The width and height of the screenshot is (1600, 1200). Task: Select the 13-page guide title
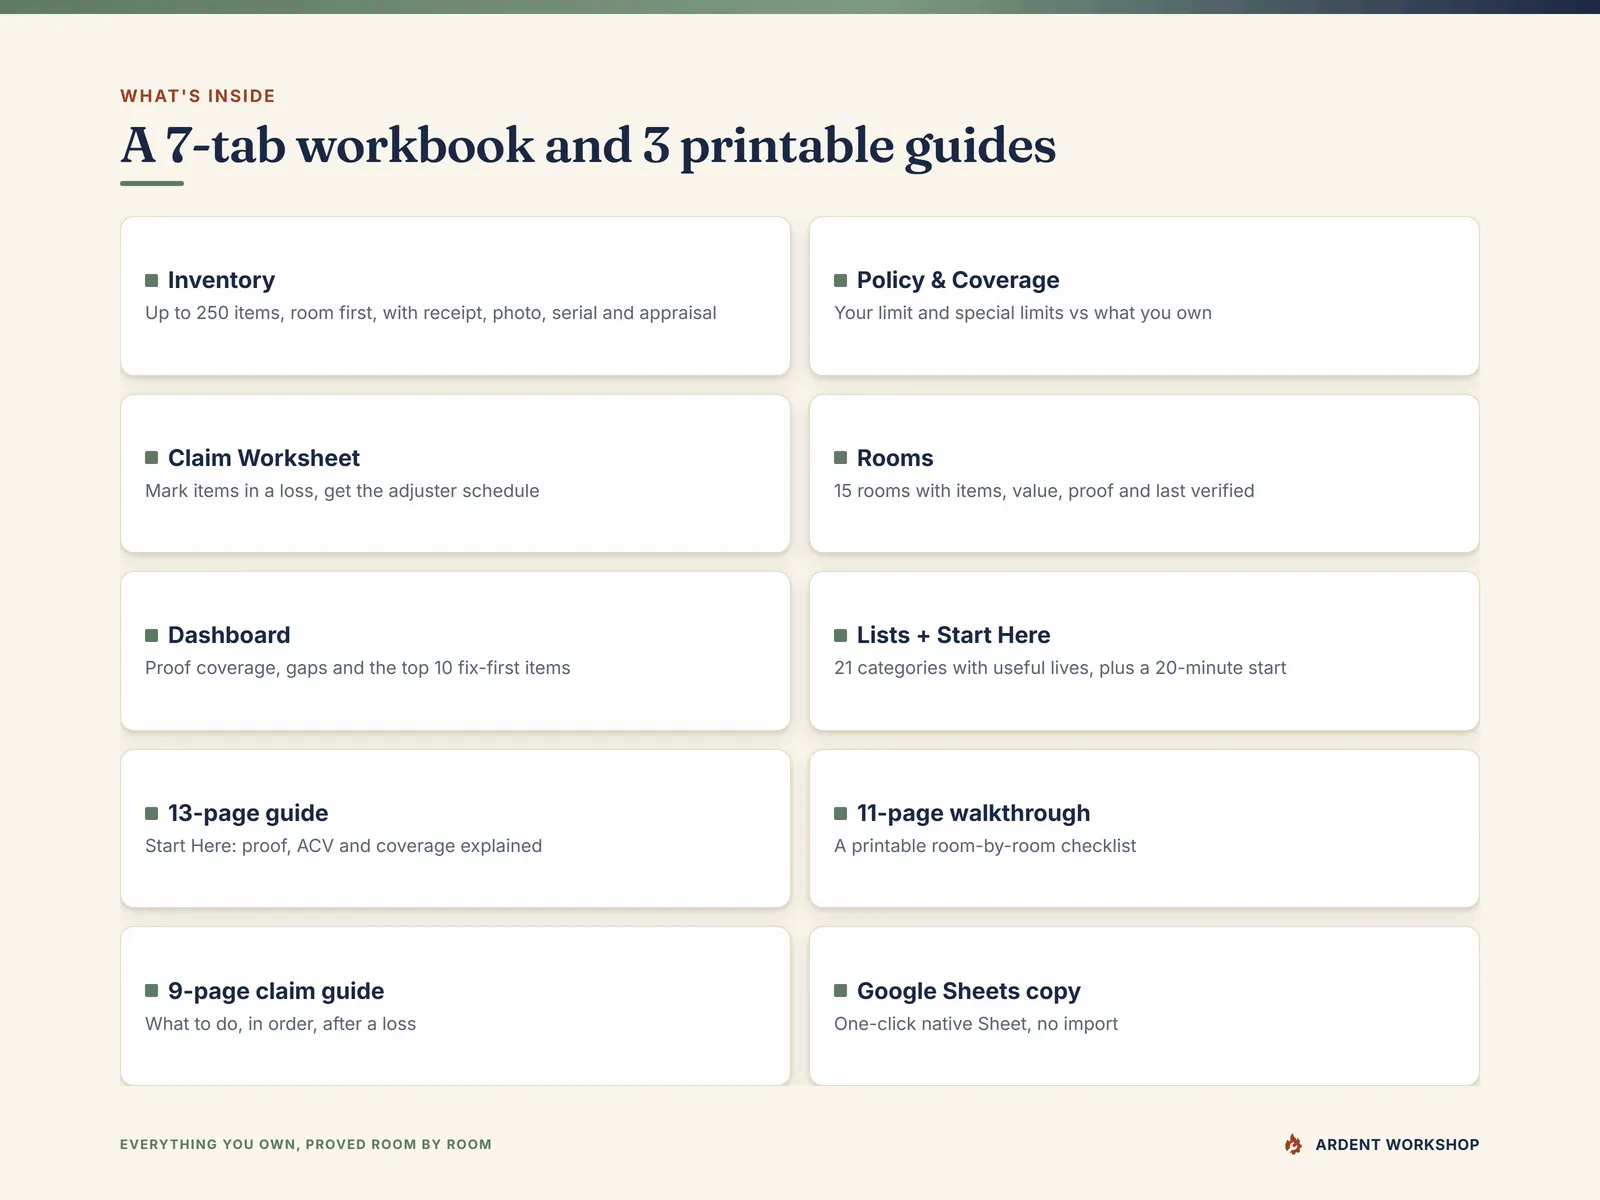pos(248,813)
